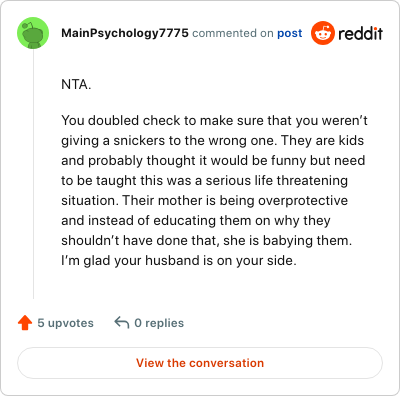This screenshot has height=396, width=400.
Task: Click the "0 replies" label
Action: 159,323
